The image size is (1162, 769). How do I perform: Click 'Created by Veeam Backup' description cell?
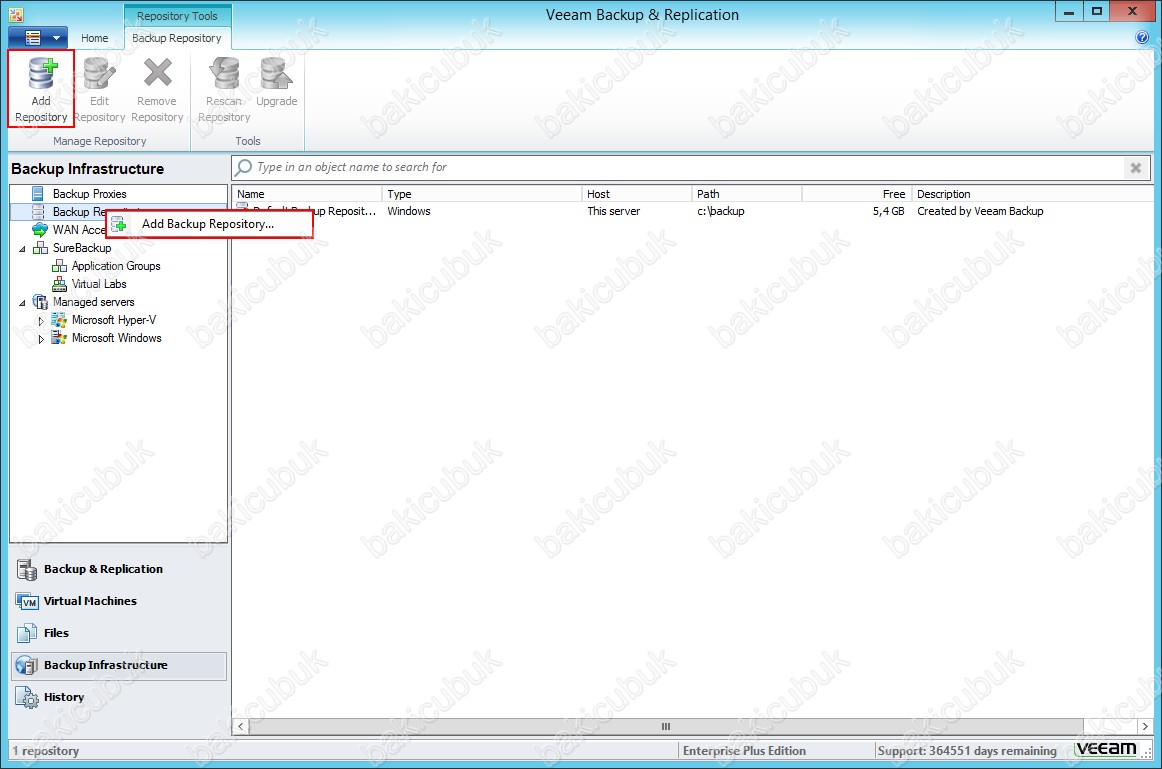[980, 211]
